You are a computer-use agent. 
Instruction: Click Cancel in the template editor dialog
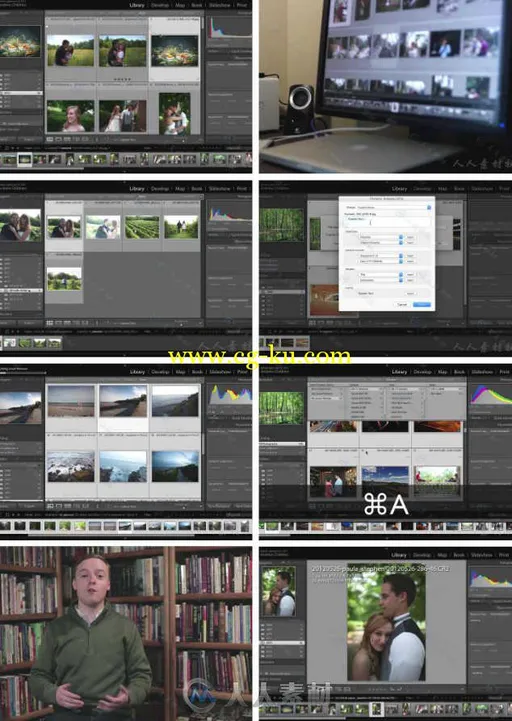[x=402, y=304]
